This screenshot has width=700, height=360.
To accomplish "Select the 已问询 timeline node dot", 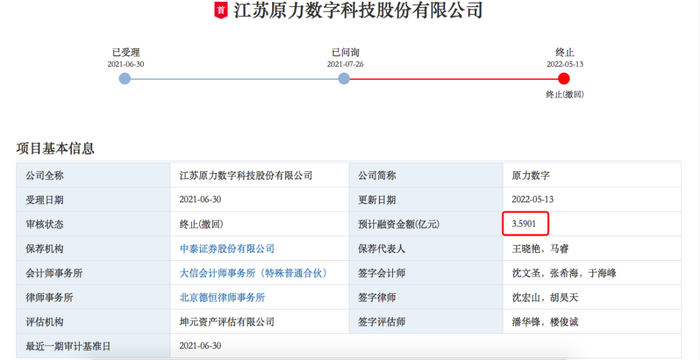I will click(x=344, y=79).
